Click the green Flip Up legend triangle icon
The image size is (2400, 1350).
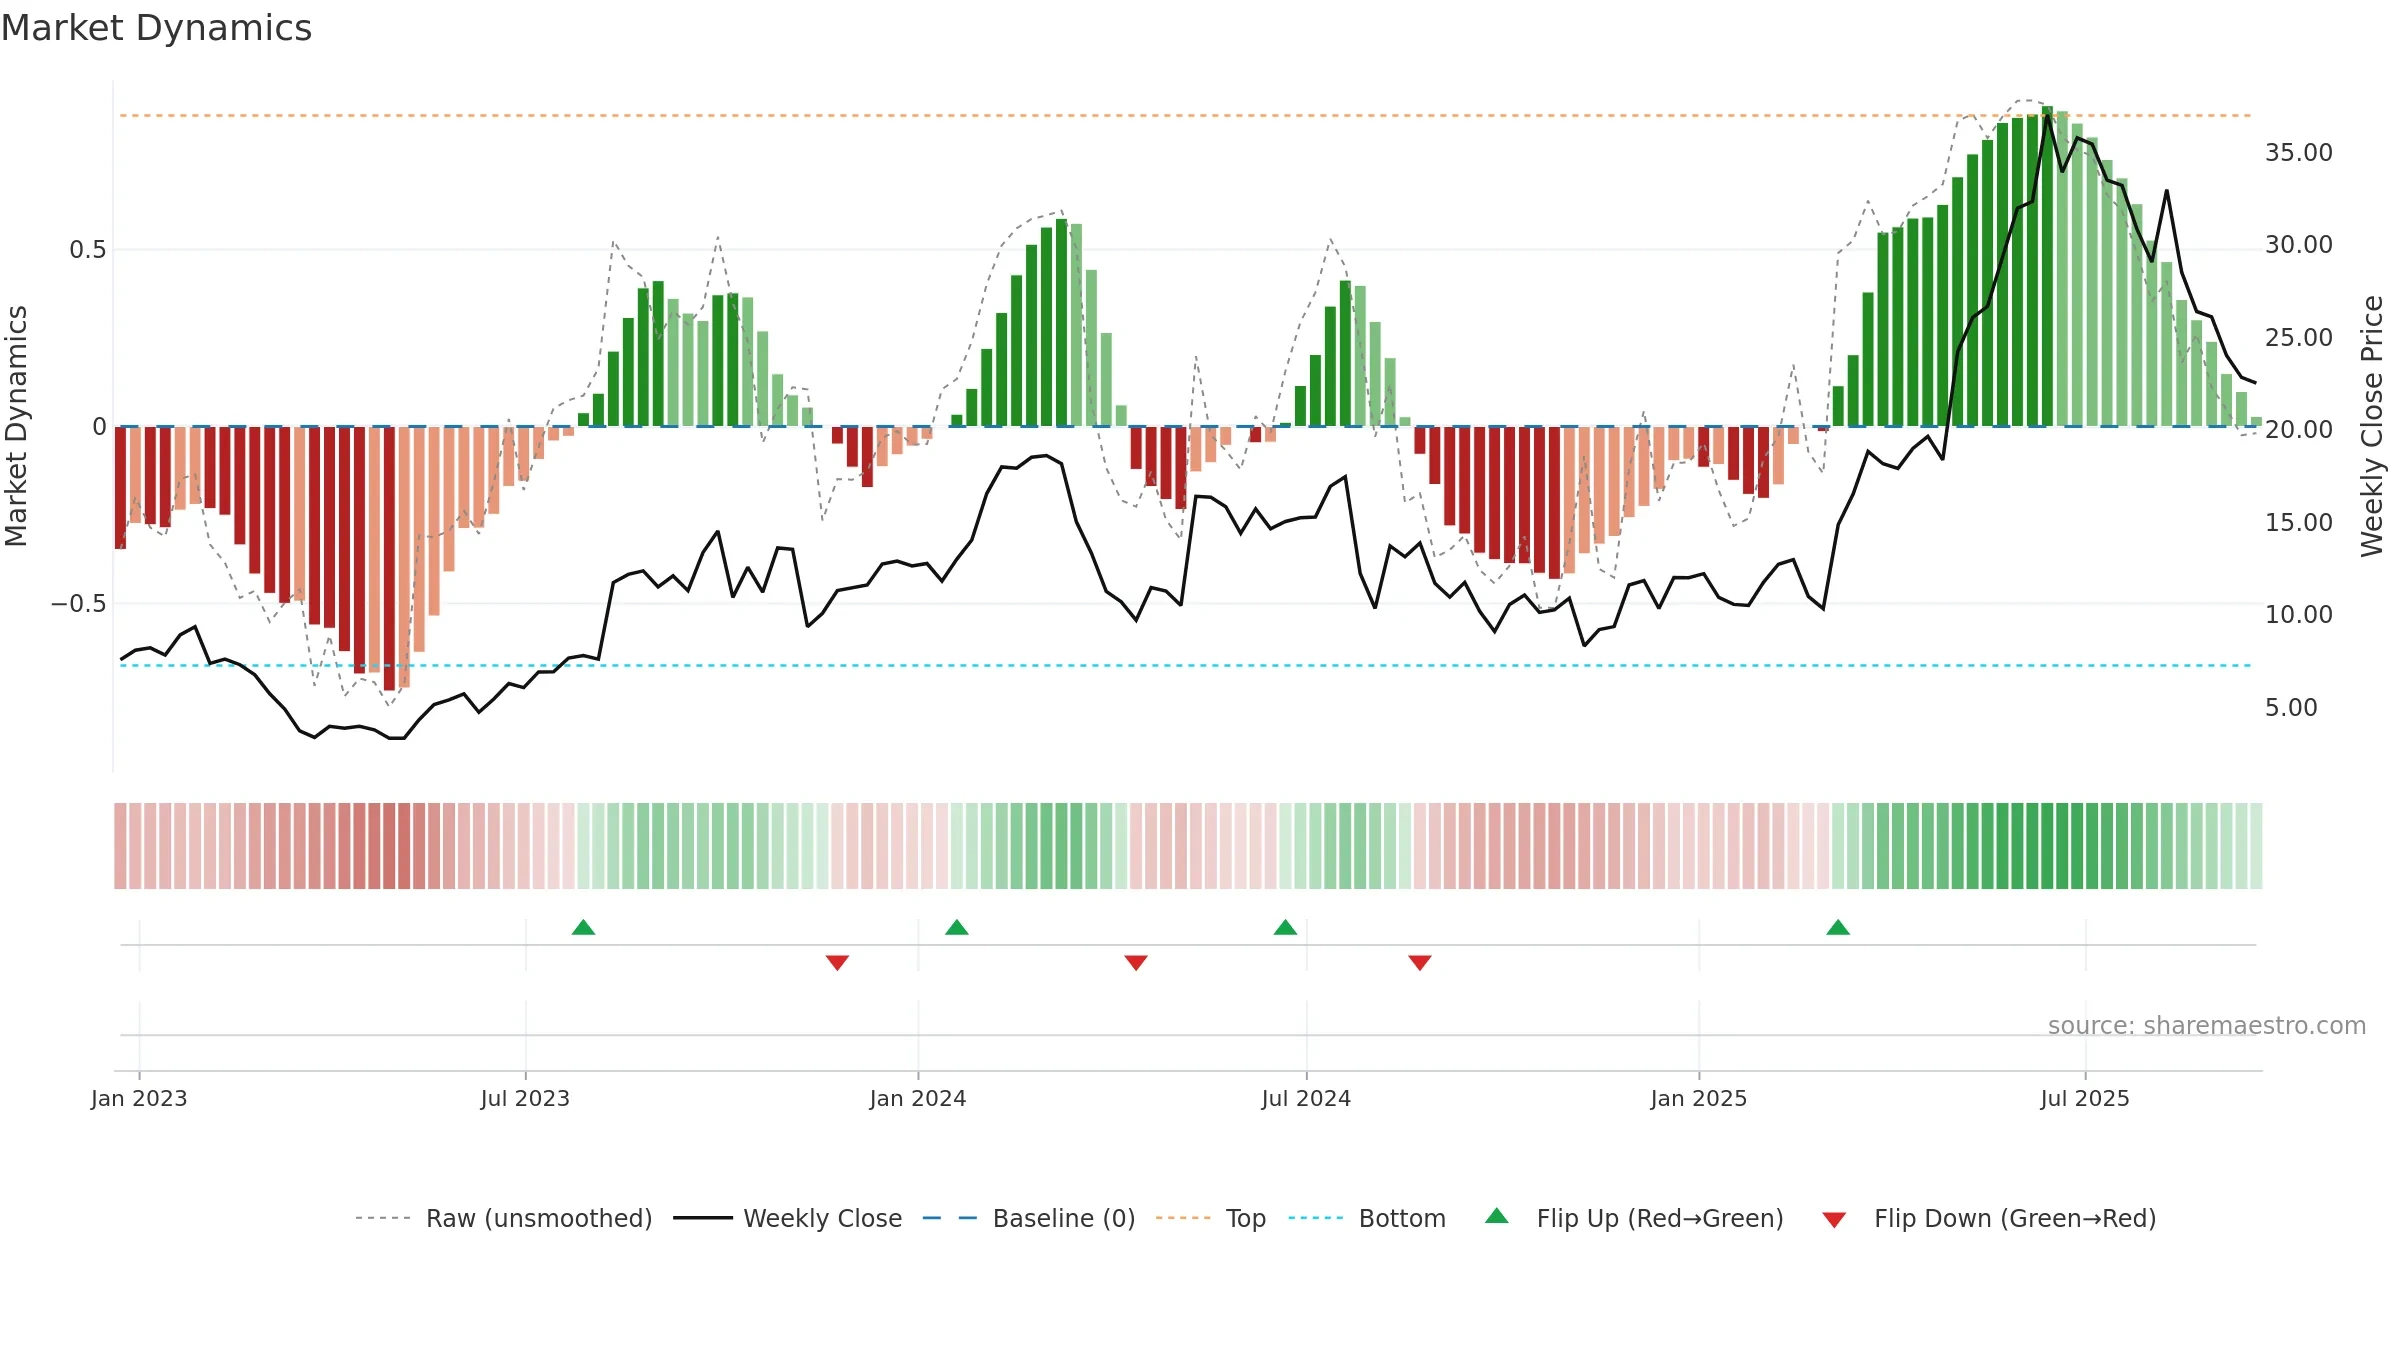[x=1497, y=1216]
